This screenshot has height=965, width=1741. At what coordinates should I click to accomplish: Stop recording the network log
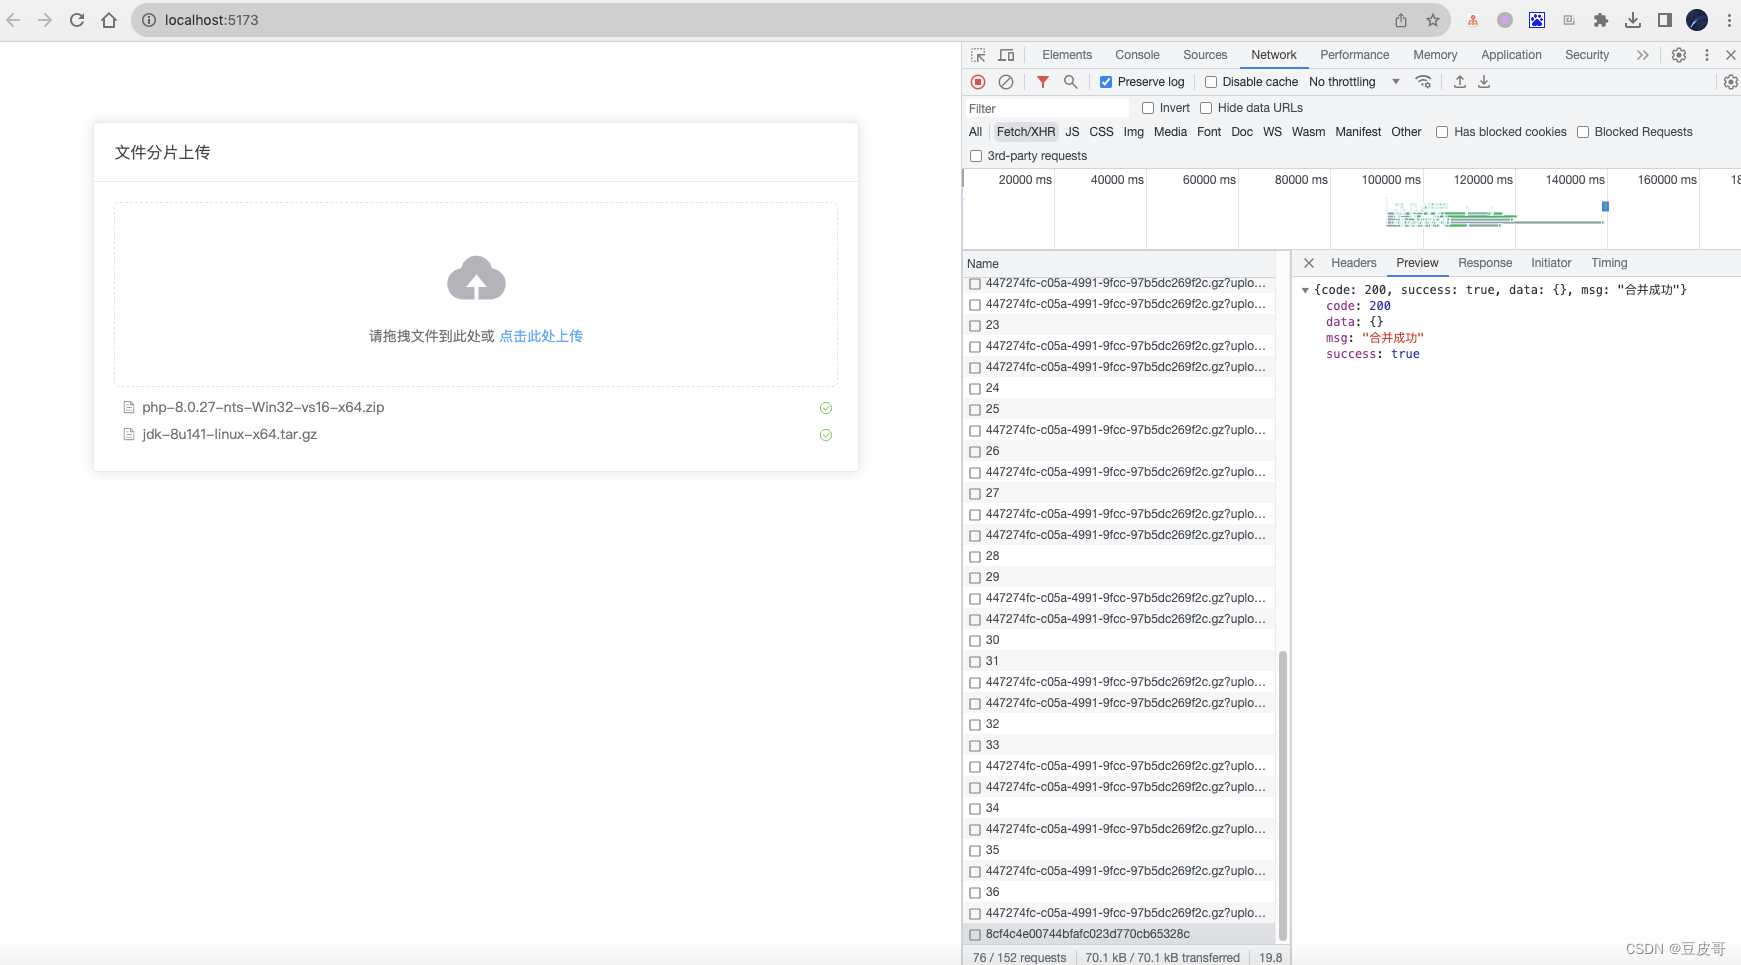click(x=978, y=82)
